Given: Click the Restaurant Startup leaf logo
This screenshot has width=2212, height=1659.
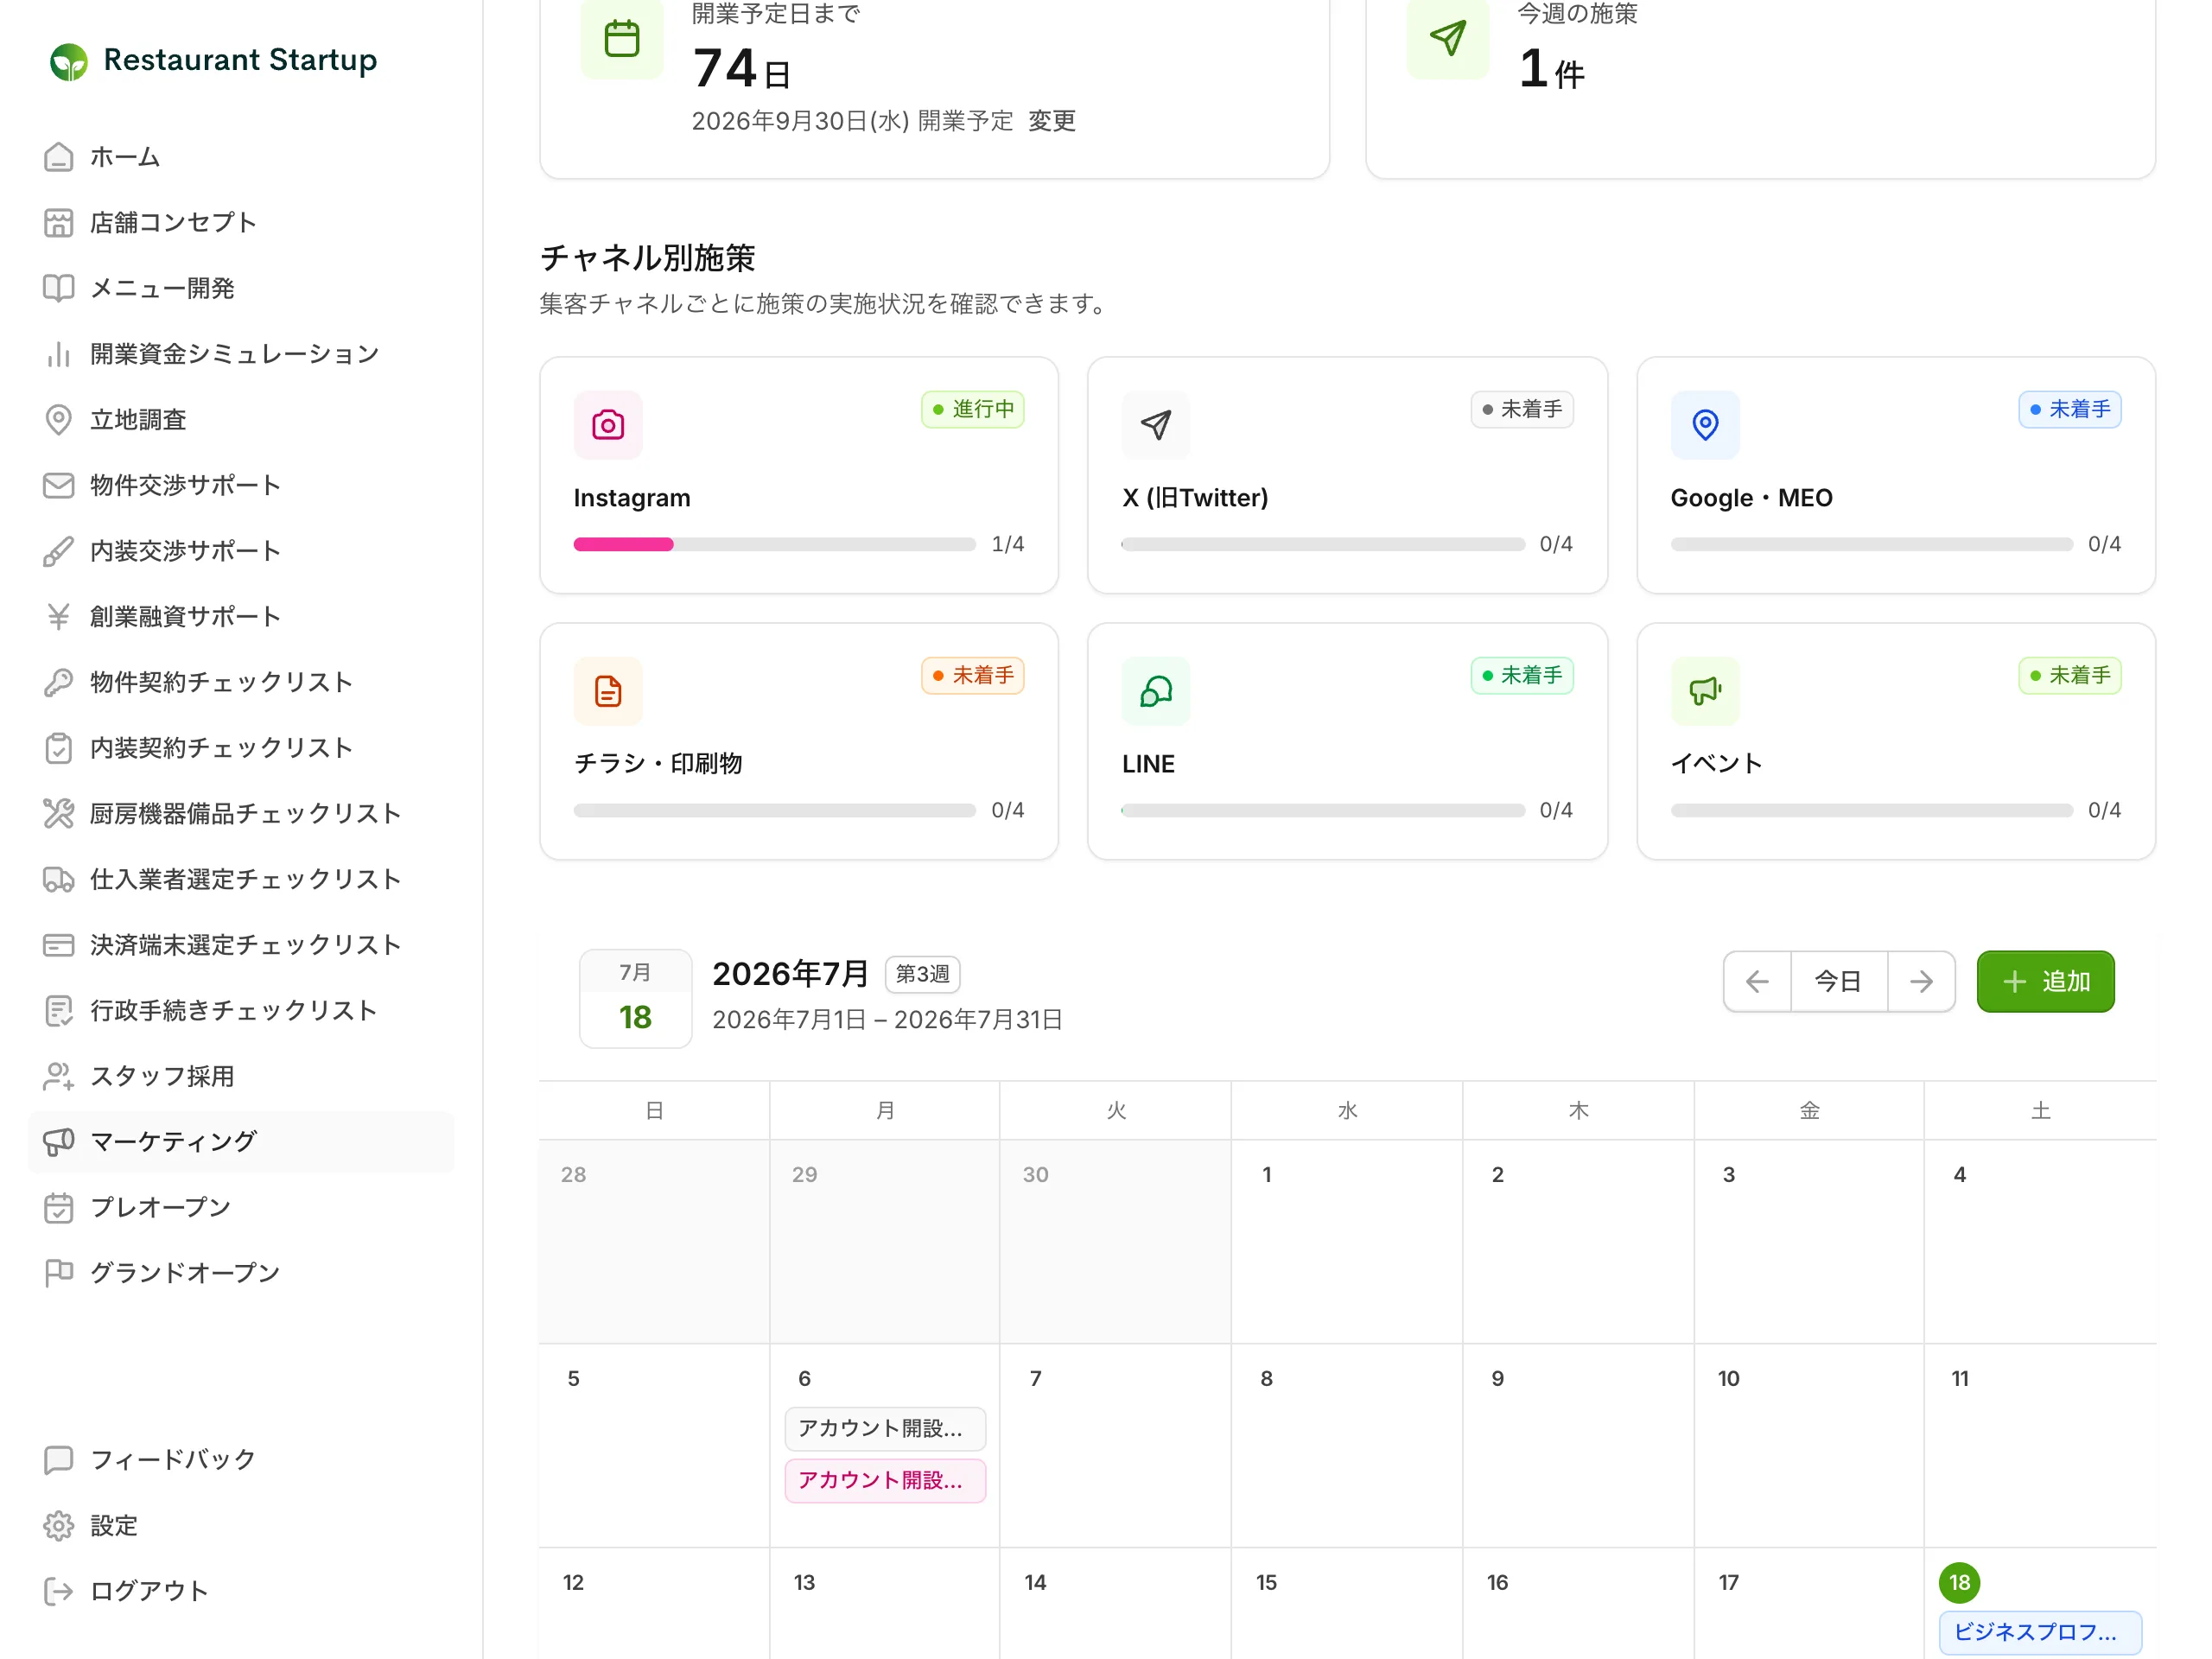Looking at the screenshot, I should tap(69, 61).
